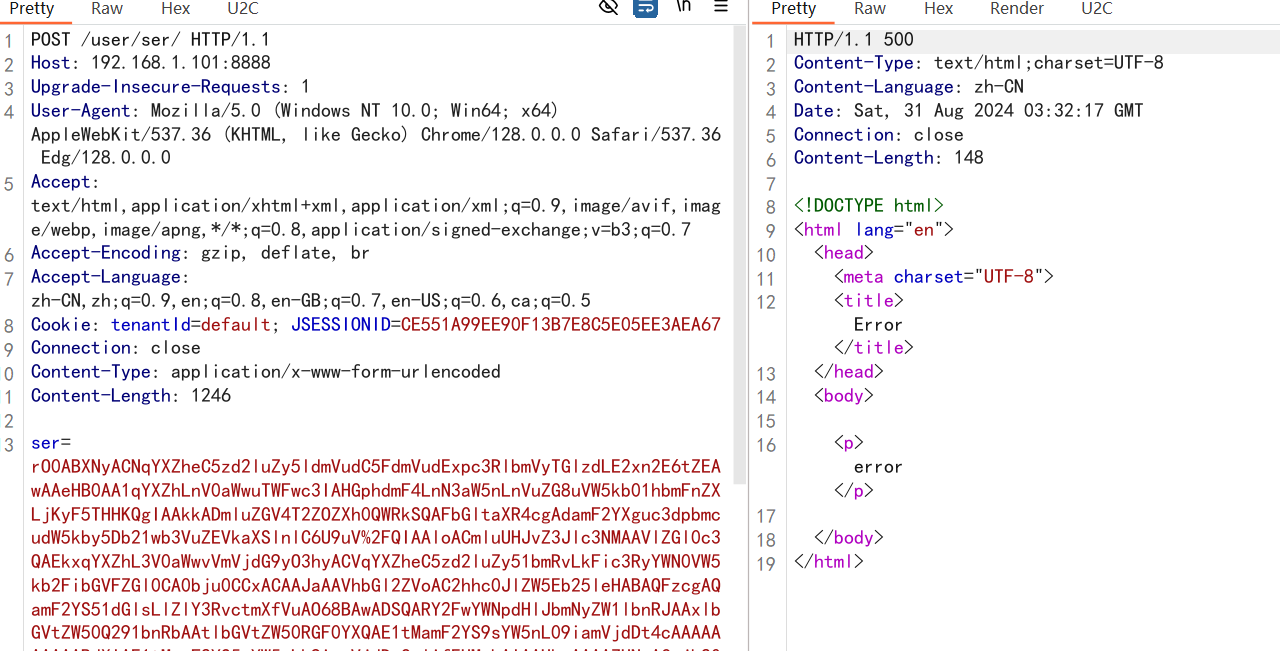The height and width of the screenshot is (651, 1280).
Task: Switch to request Hex tab
Action: click(175, 9)
